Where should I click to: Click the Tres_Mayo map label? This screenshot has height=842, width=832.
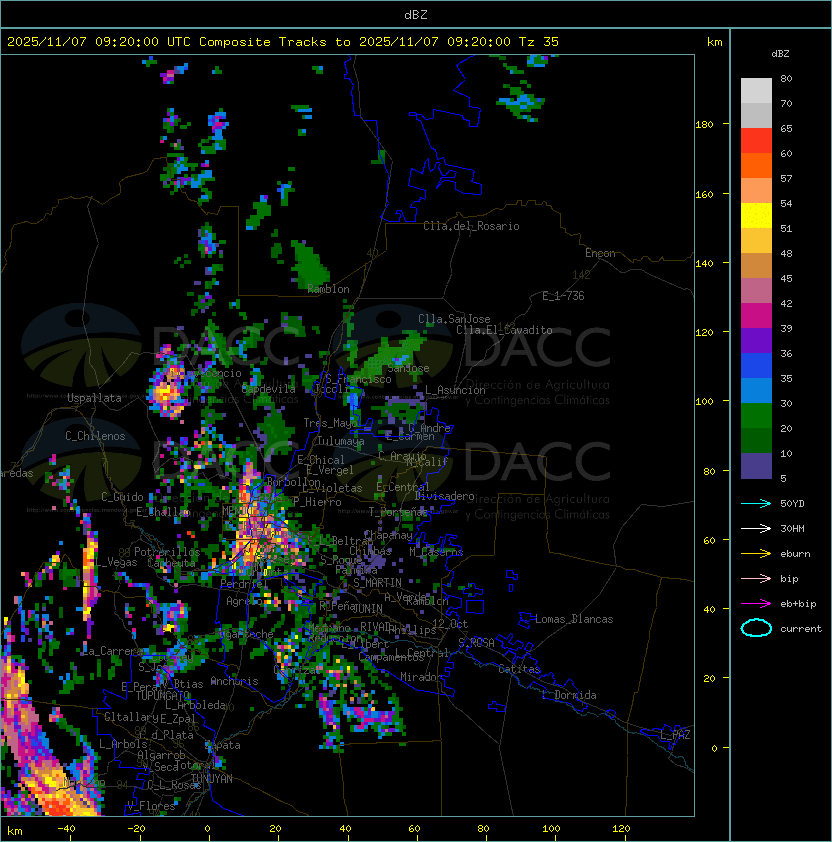[x=330, y=423]
